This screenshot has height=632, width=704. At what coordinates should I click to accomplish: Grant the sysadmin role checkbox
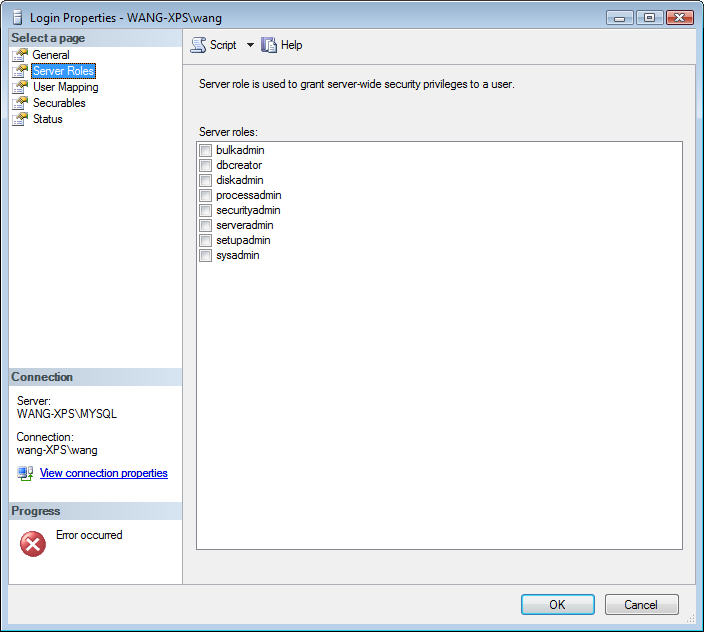point(205,255)
